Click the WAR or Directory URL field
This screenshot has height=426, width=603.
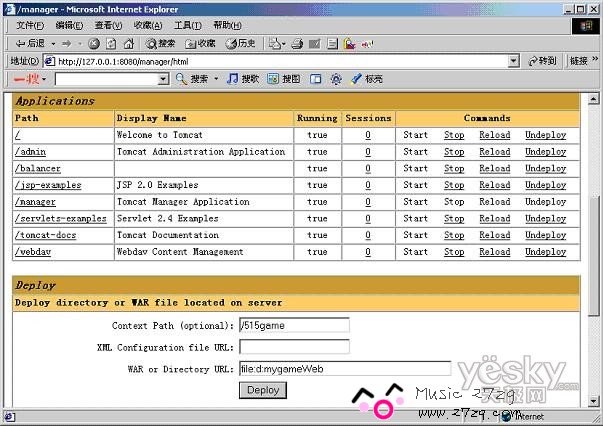click(345, 369)
